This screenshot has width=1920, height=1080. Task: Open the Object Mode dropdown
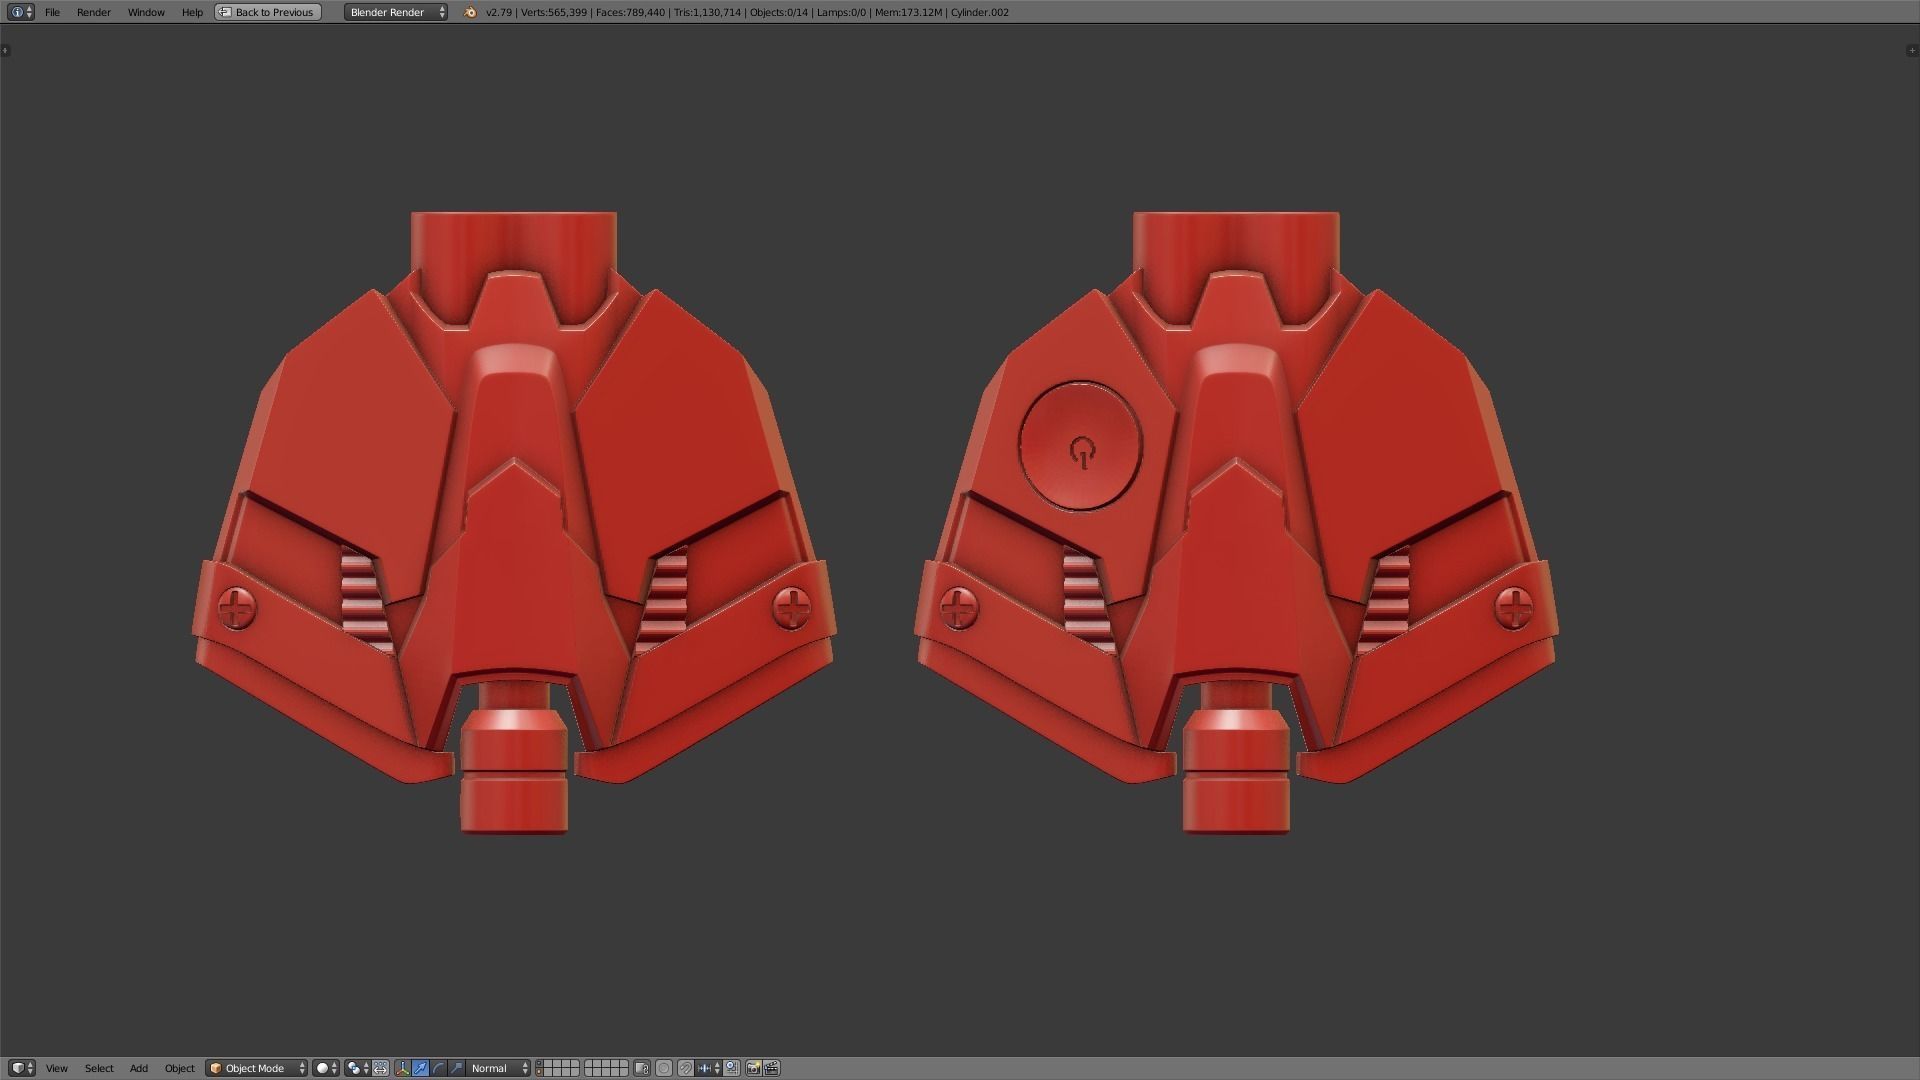point(257,1068)
